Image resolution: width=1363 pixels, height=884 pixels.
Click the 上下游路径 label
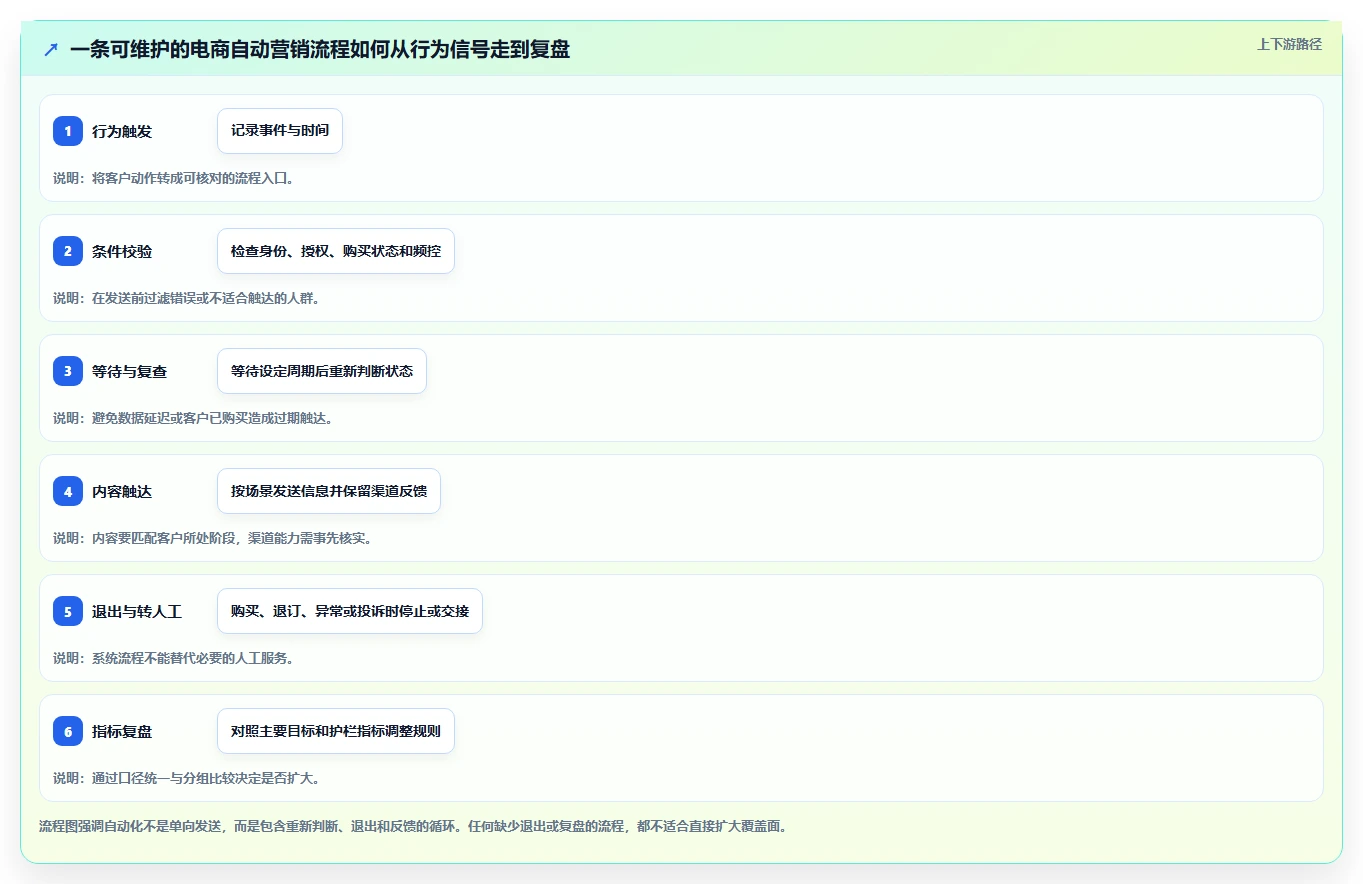[1289, 44]
